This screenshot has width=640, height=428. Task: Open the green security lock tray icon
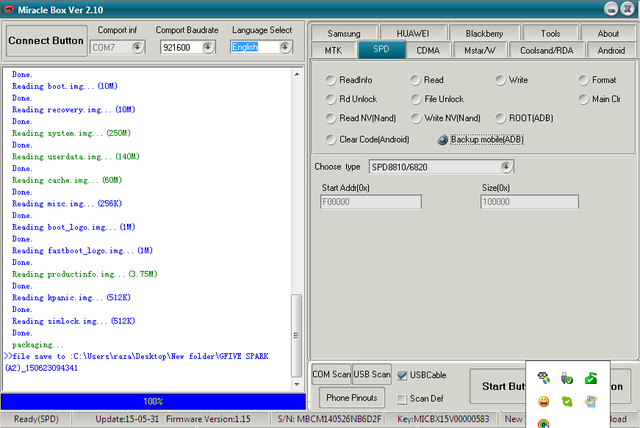tap(591, 378)
